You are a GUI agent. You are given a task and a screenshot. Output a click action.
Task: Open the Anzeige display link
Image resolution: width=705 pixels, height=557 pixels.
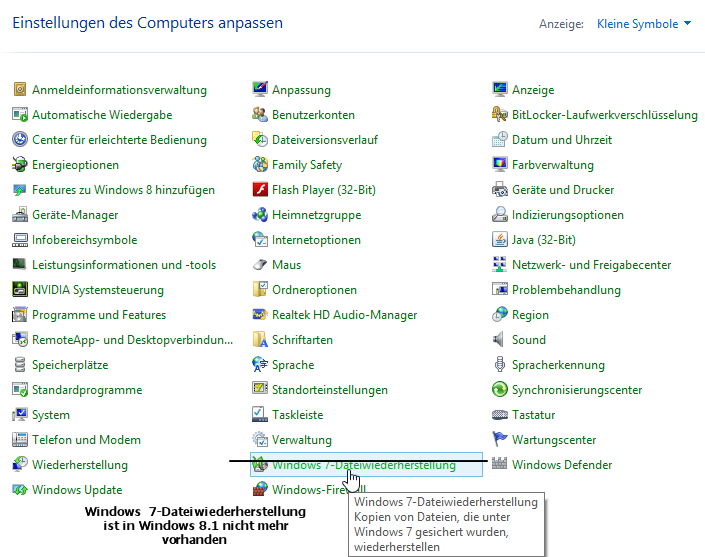point(533,90)
